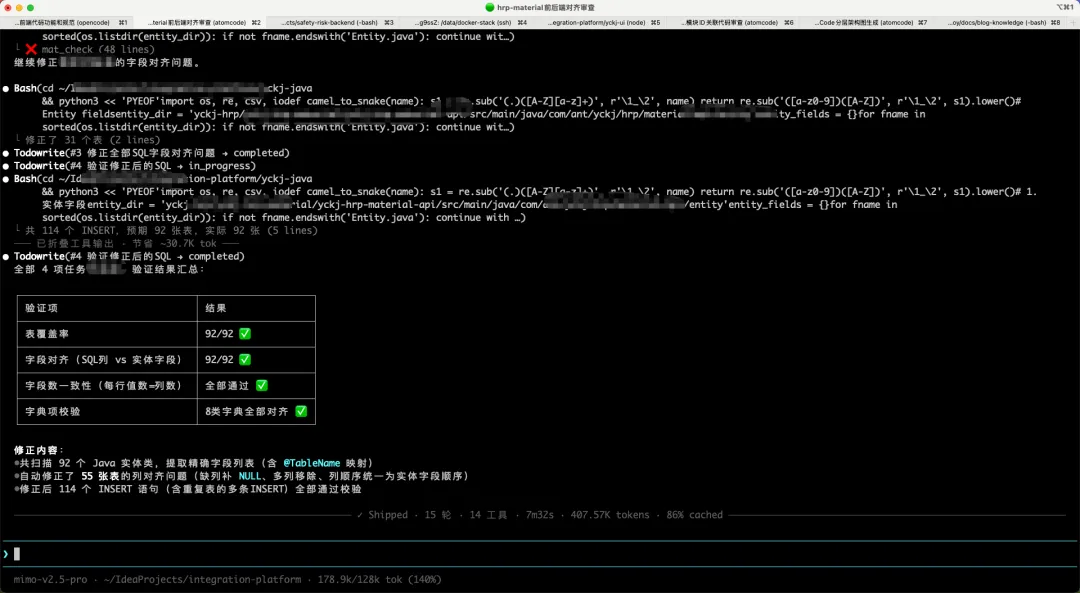Click the window title hrp-material
Viewport: 1080px width, 593px height.
tap(546, 8)
